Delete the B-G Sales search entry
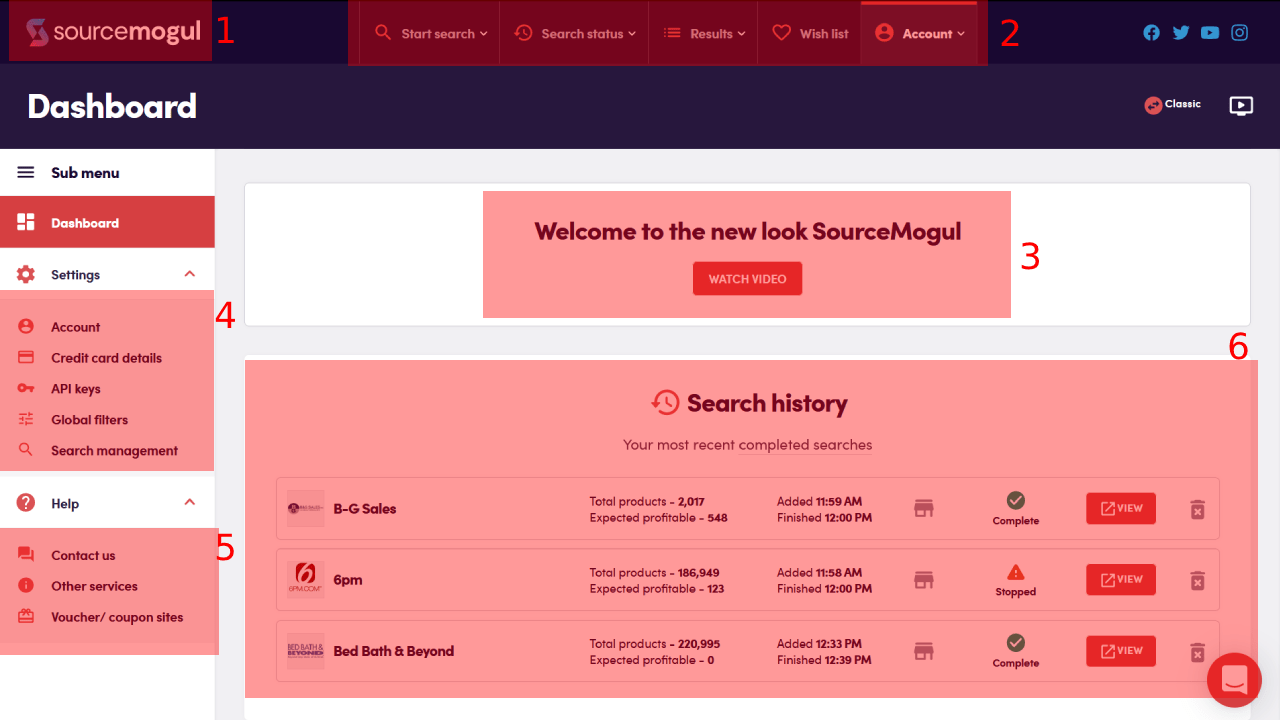Image resolution: width=1280 pixels, height=720 pixels. pos(1197,509)
